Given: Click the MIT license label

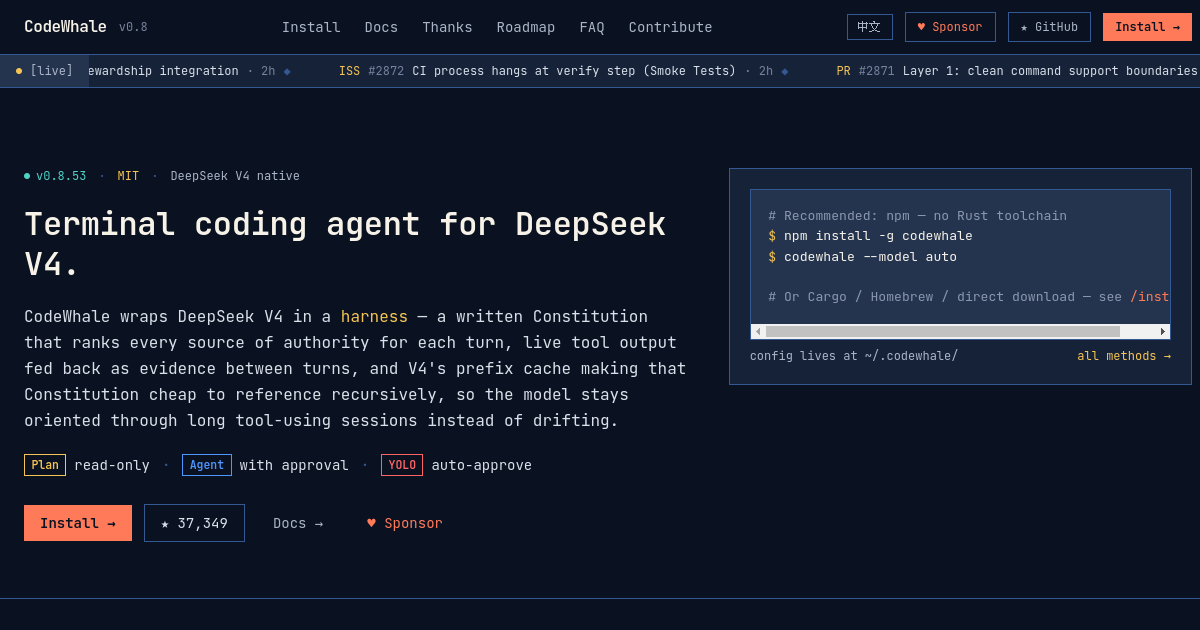Looking at the screenshot, I should (128, 176).
